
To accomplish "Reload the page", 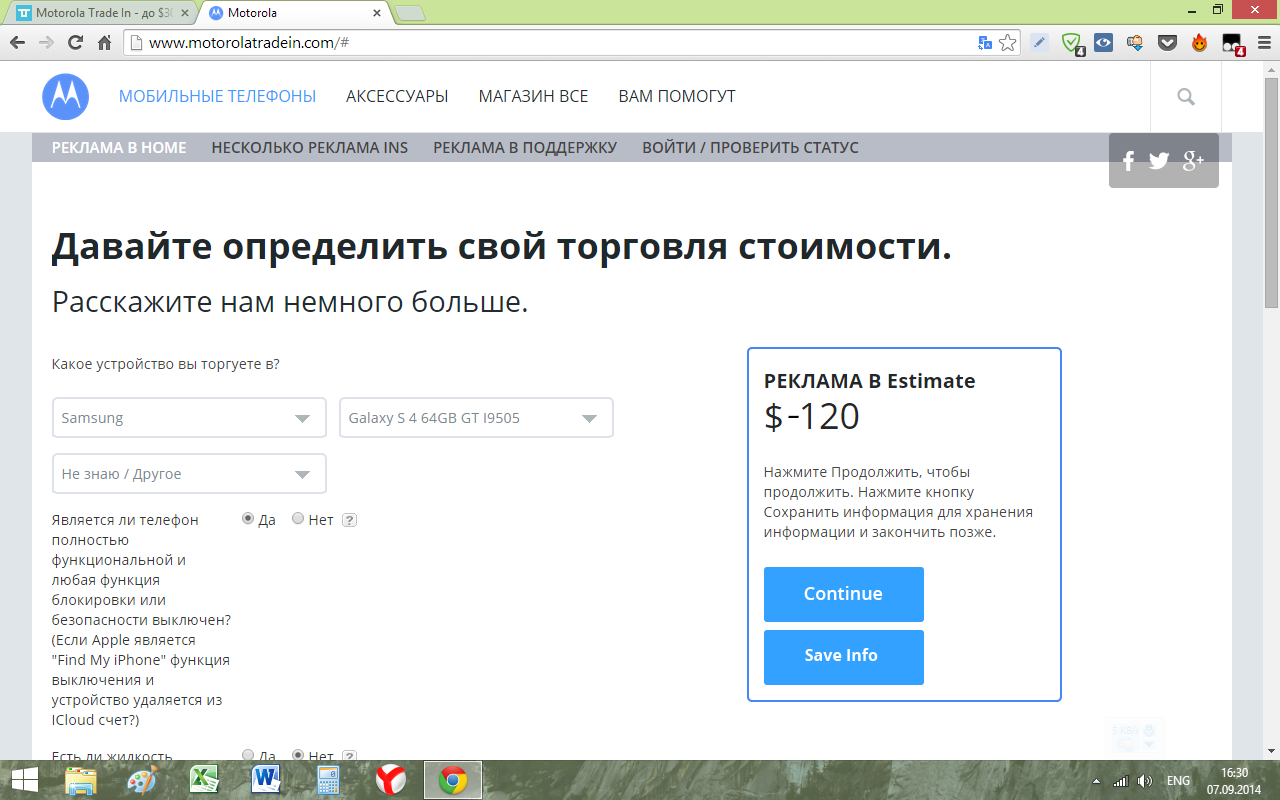I will pos(75,43).
